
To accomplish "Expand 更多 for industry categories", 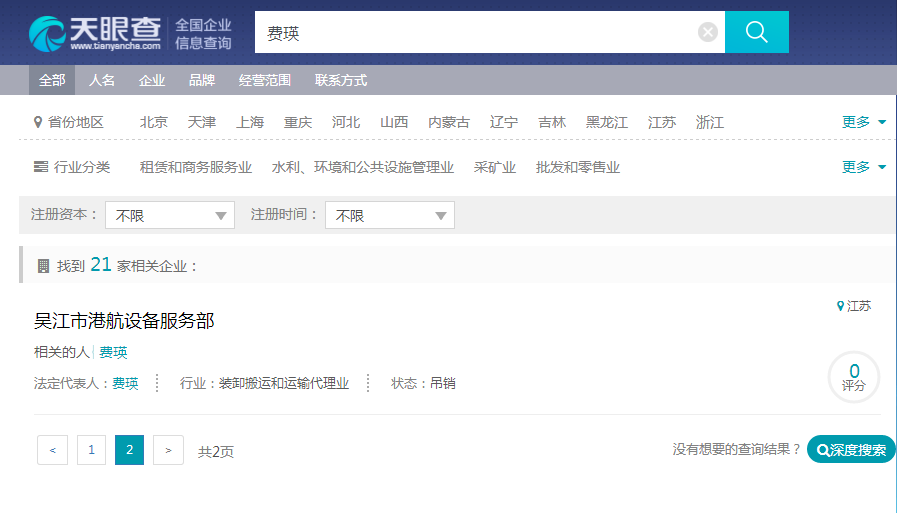I will coord(864,167).
